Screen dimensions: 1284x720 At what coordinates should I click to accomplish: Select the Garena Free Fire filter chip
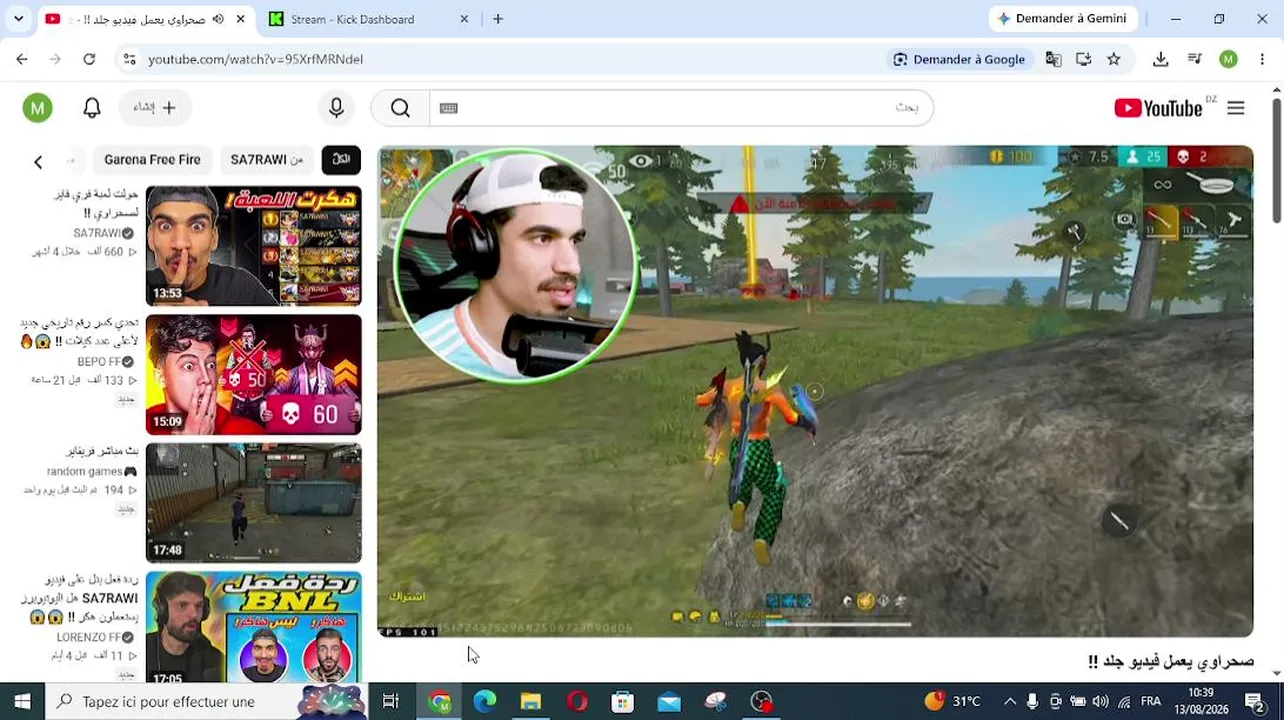pyautogui.click(x=152, y=160)
